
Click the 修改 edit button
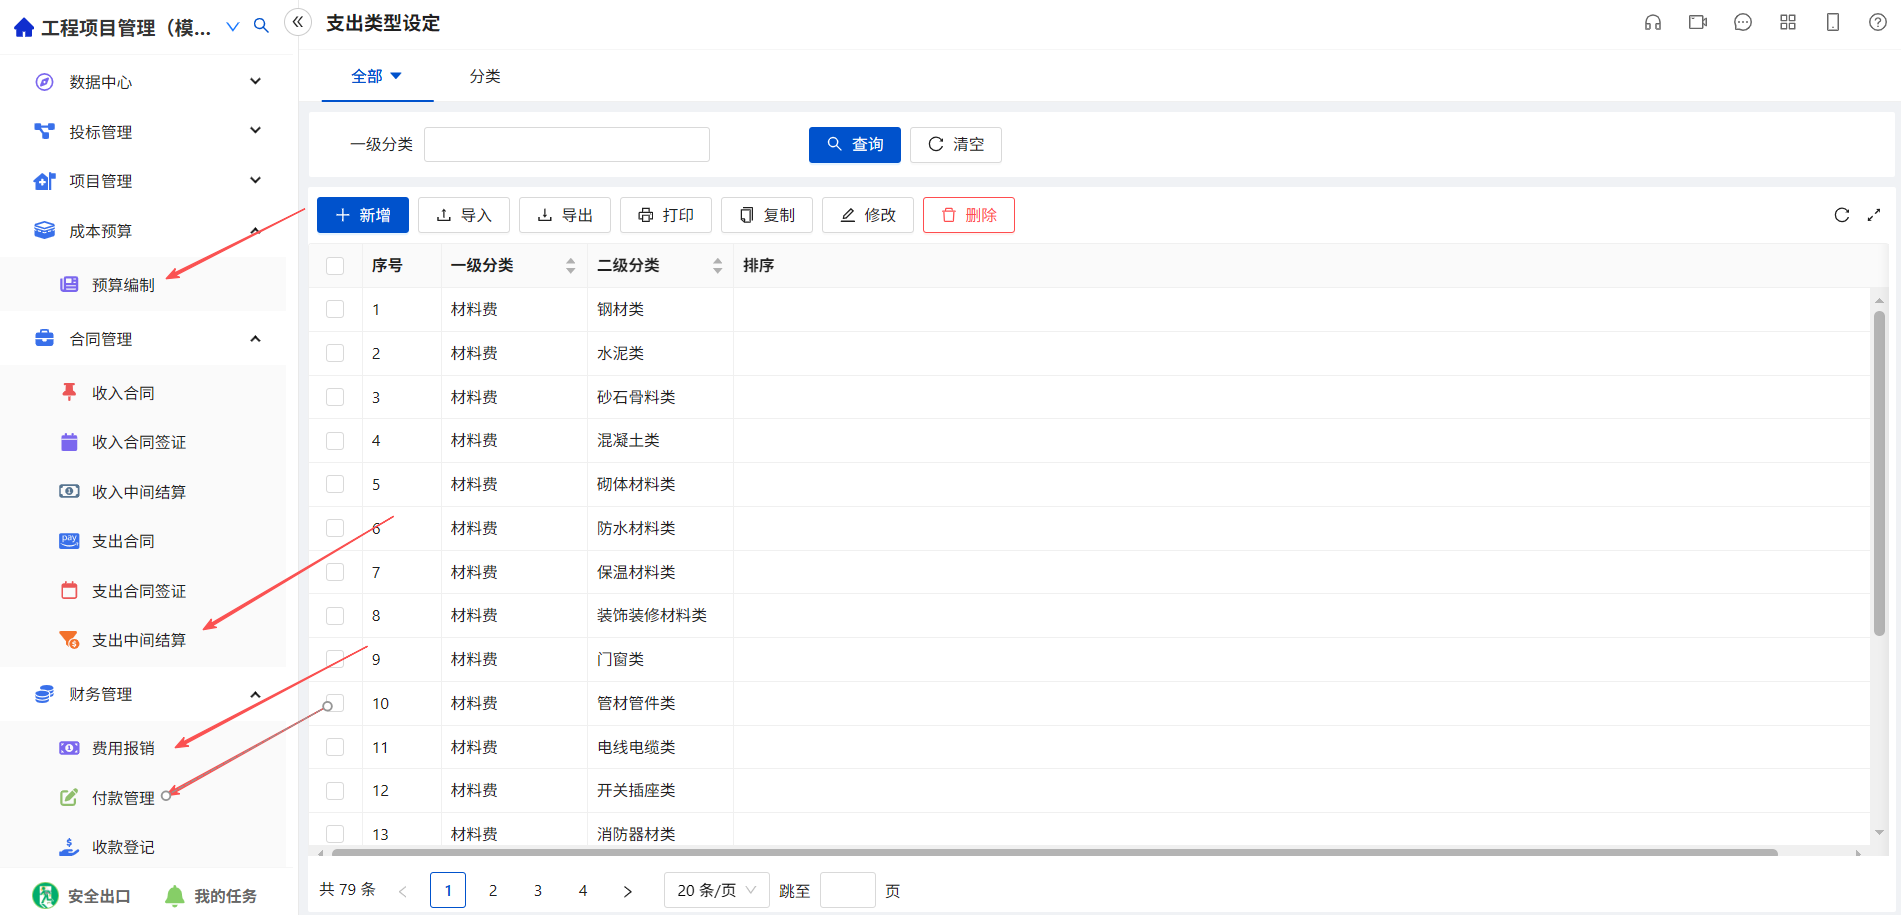(x=868, y=215)
